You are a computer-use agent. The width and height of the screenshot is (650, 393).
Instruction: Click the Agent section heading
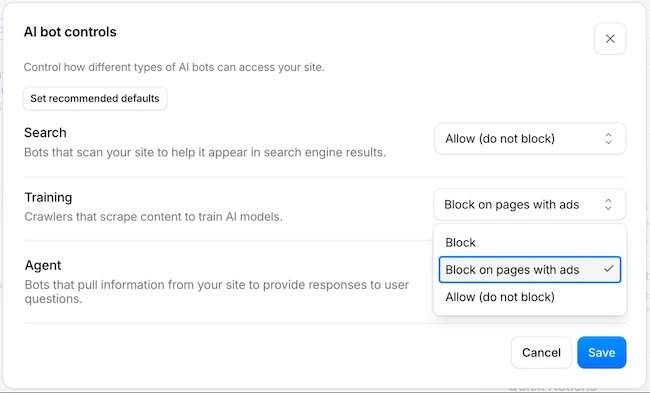[x=43, y=265]
